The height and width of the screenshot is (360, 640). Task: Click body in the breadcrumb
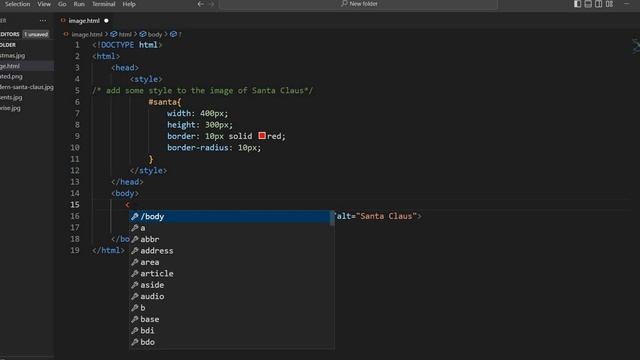point(155,34)
